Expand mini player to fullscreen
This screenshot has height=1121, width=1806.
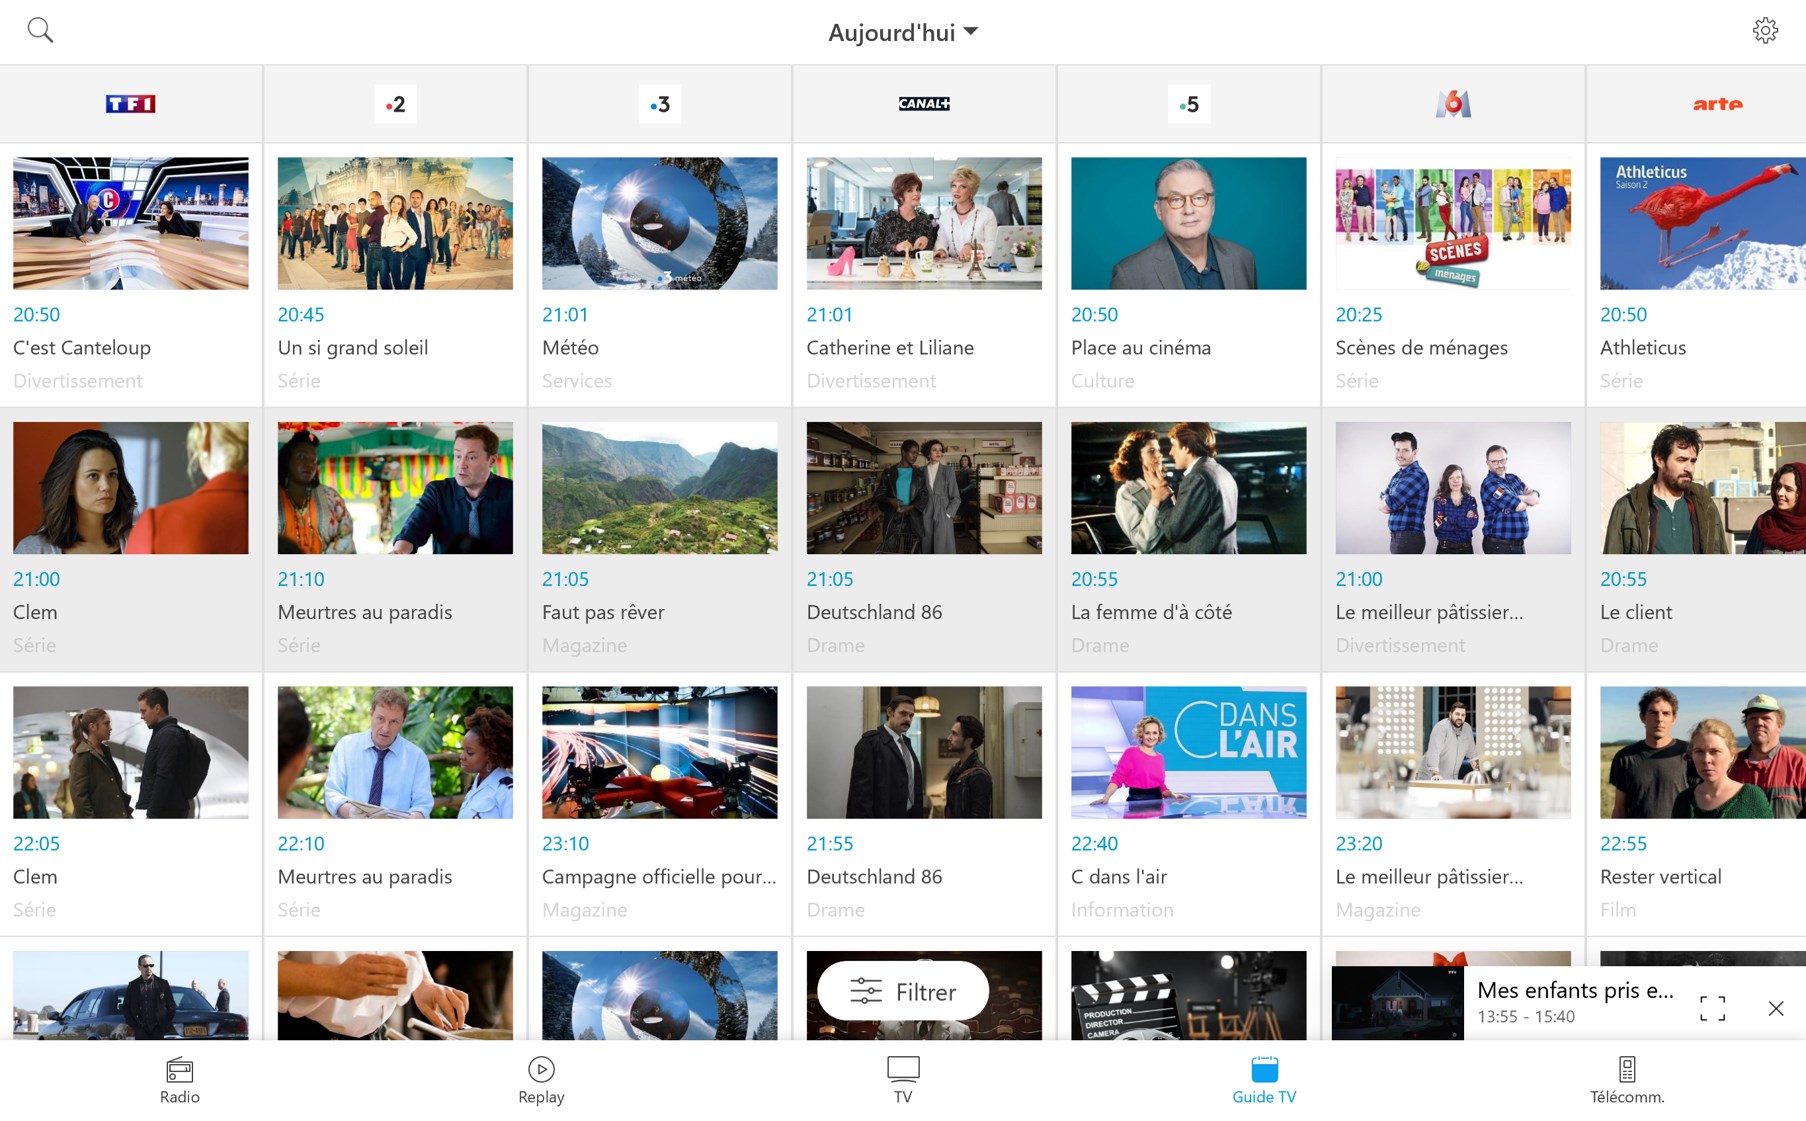point(1712,1008)
